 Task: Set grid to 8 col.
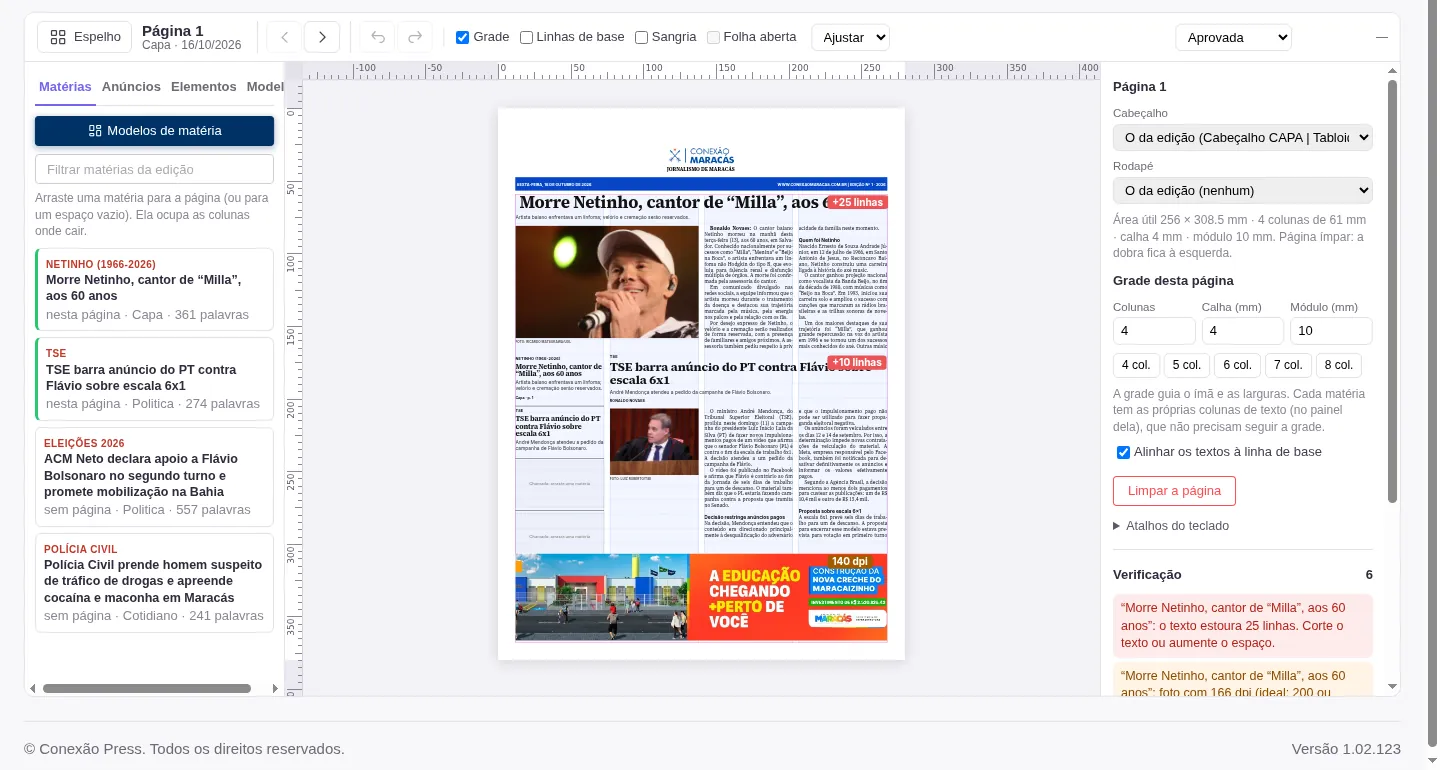1339,365
